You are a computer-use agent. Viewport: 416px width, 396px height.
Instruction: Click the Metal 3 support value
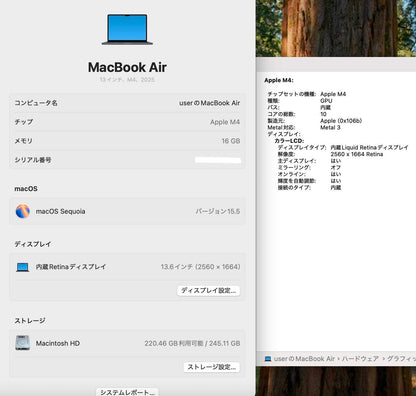[x=330, y=127]
